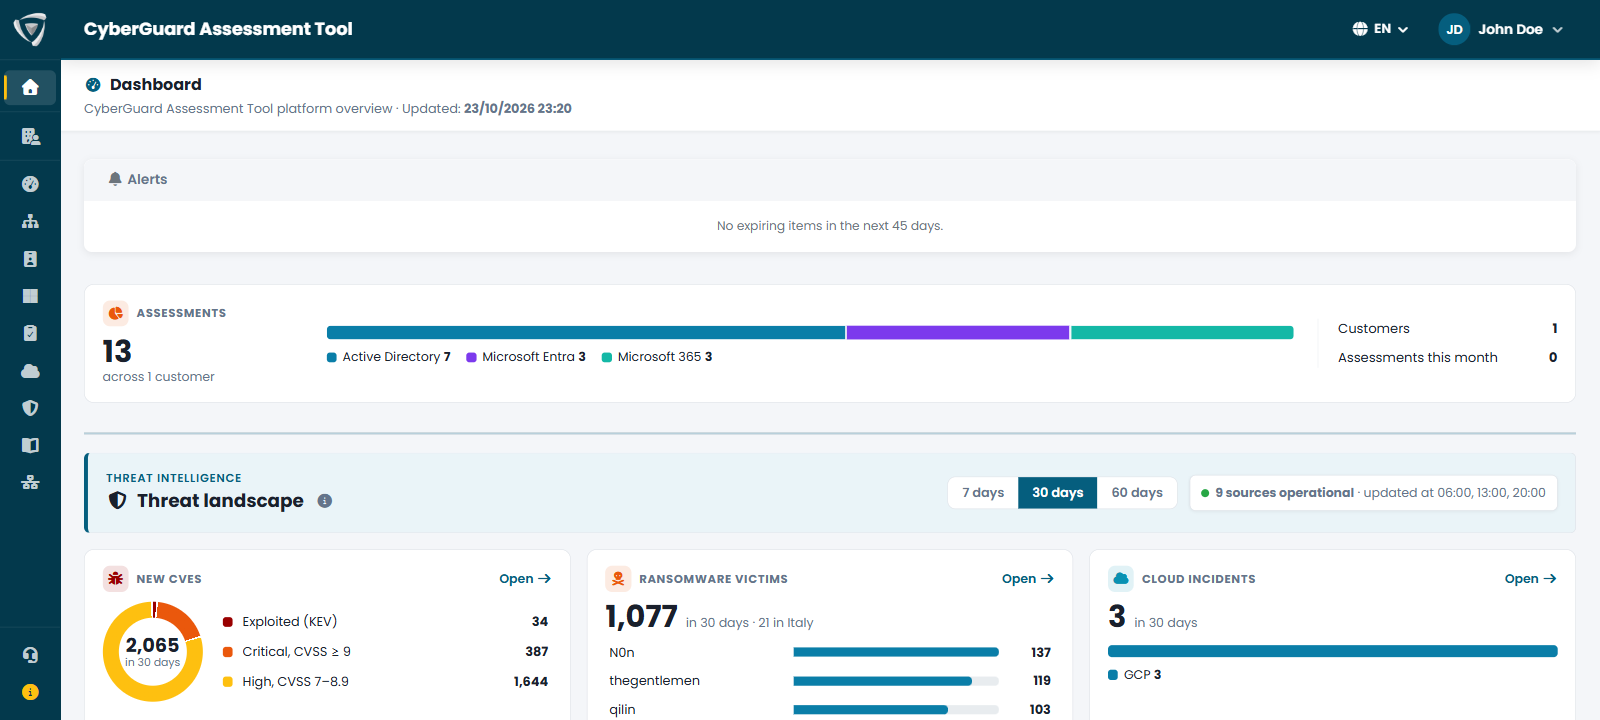This screenshot has width=1600, height=720.
Task: Click the Critical, CVSS ≥ 9 row
Action: [x=385, y=651]
